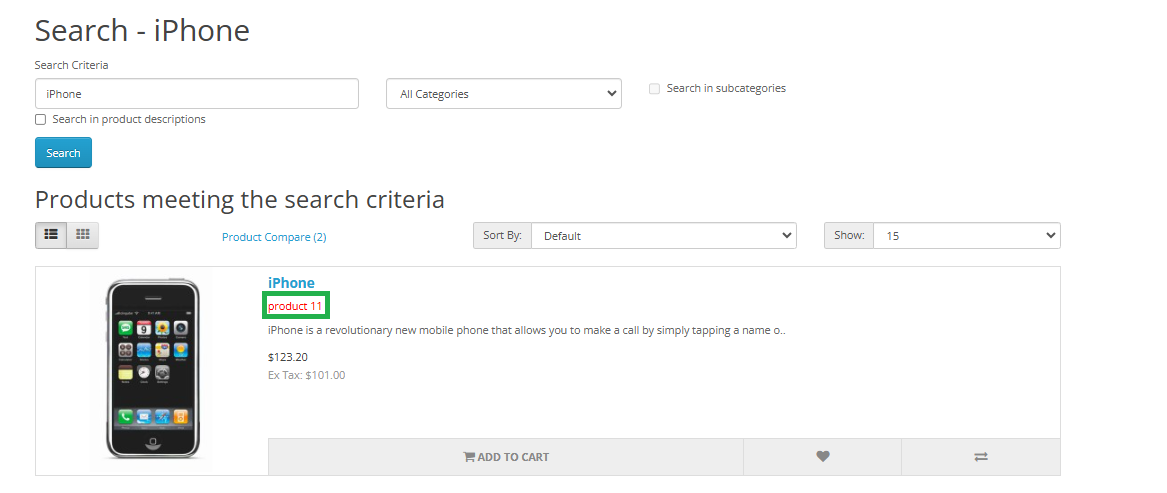Toggle the search in subcategories checkbox
The image size is (1167, 493).
pos(654,89)
